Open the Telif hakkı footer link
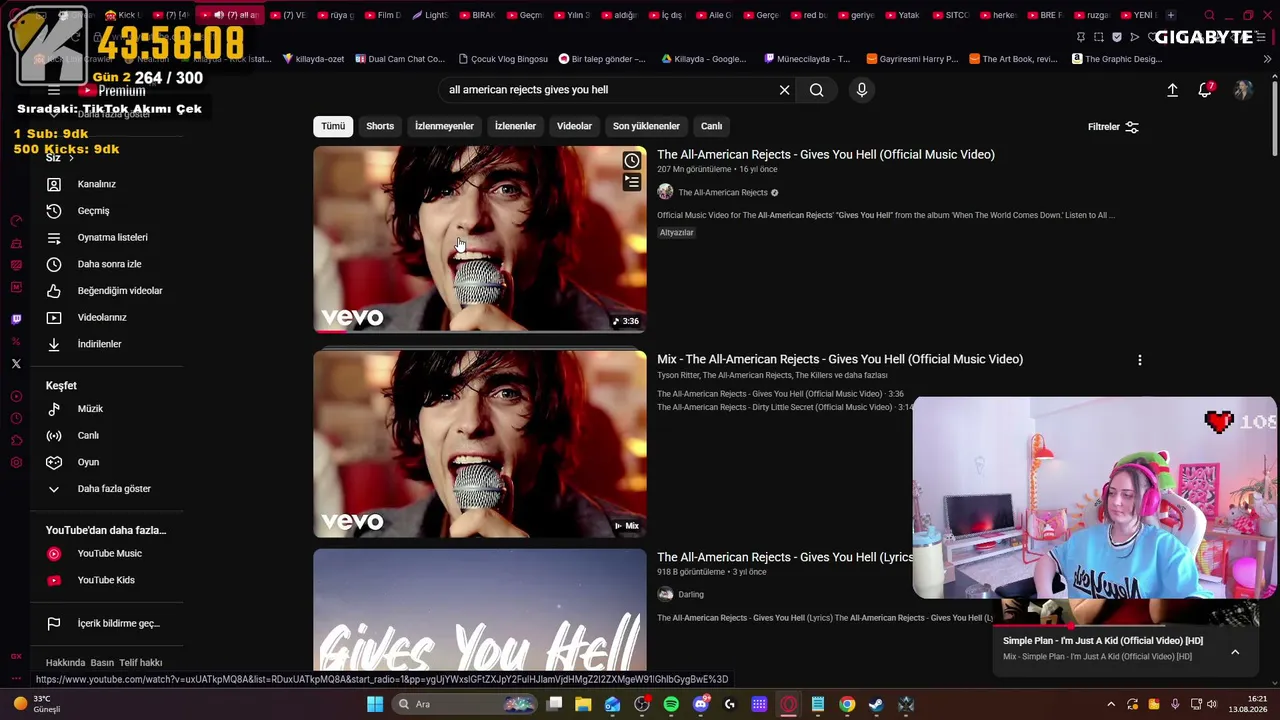The image size is (1280, 720). coord(141,663)
